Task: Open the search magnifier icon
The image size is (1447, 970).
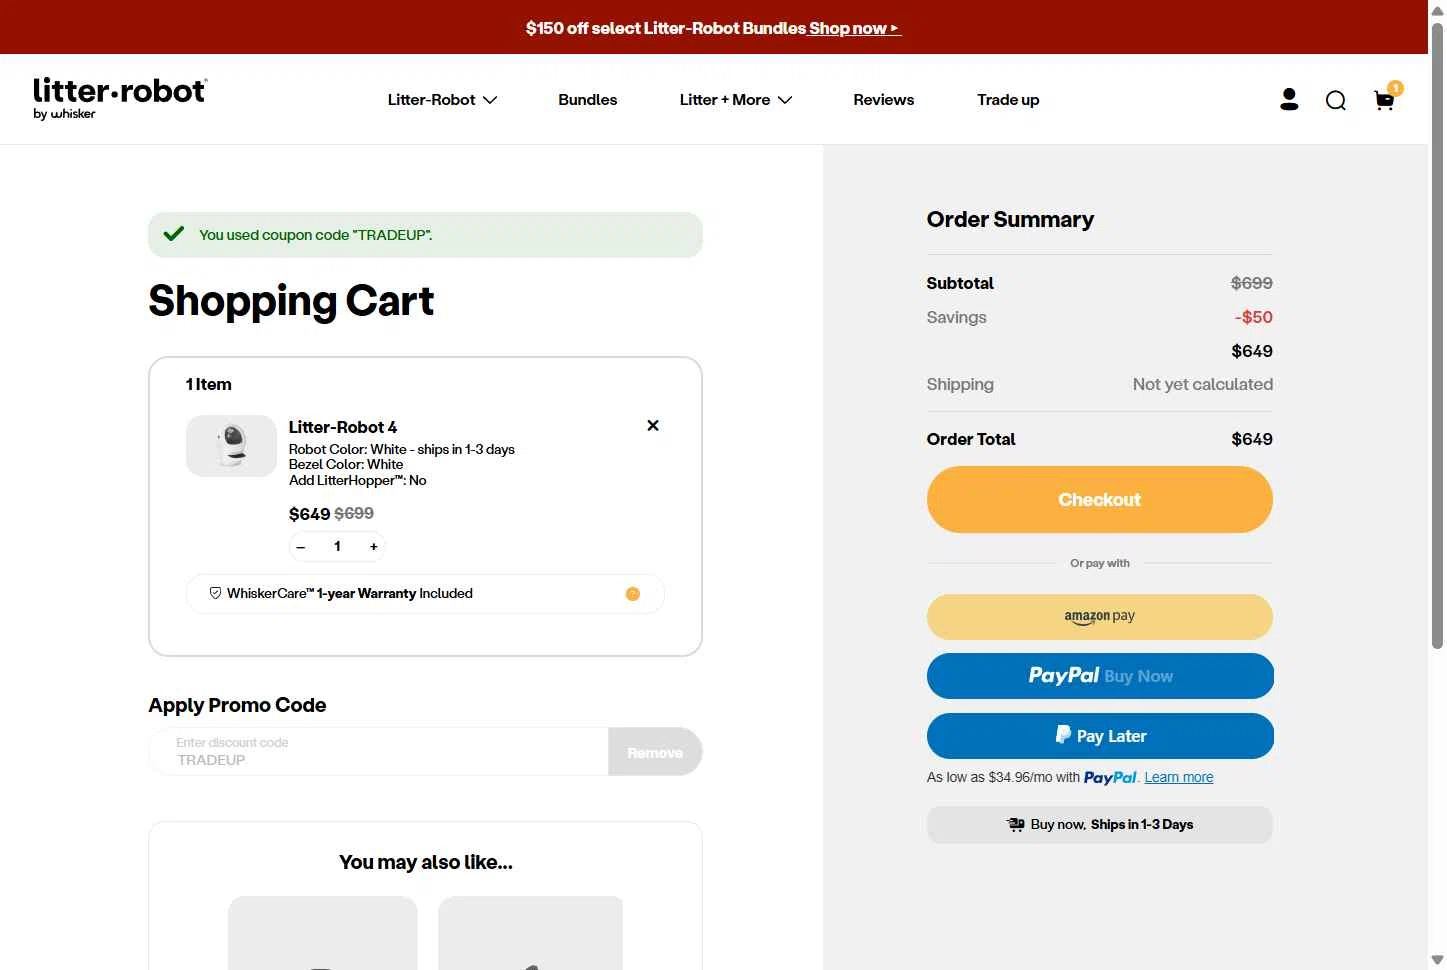Action: [x=1336, y=100]
